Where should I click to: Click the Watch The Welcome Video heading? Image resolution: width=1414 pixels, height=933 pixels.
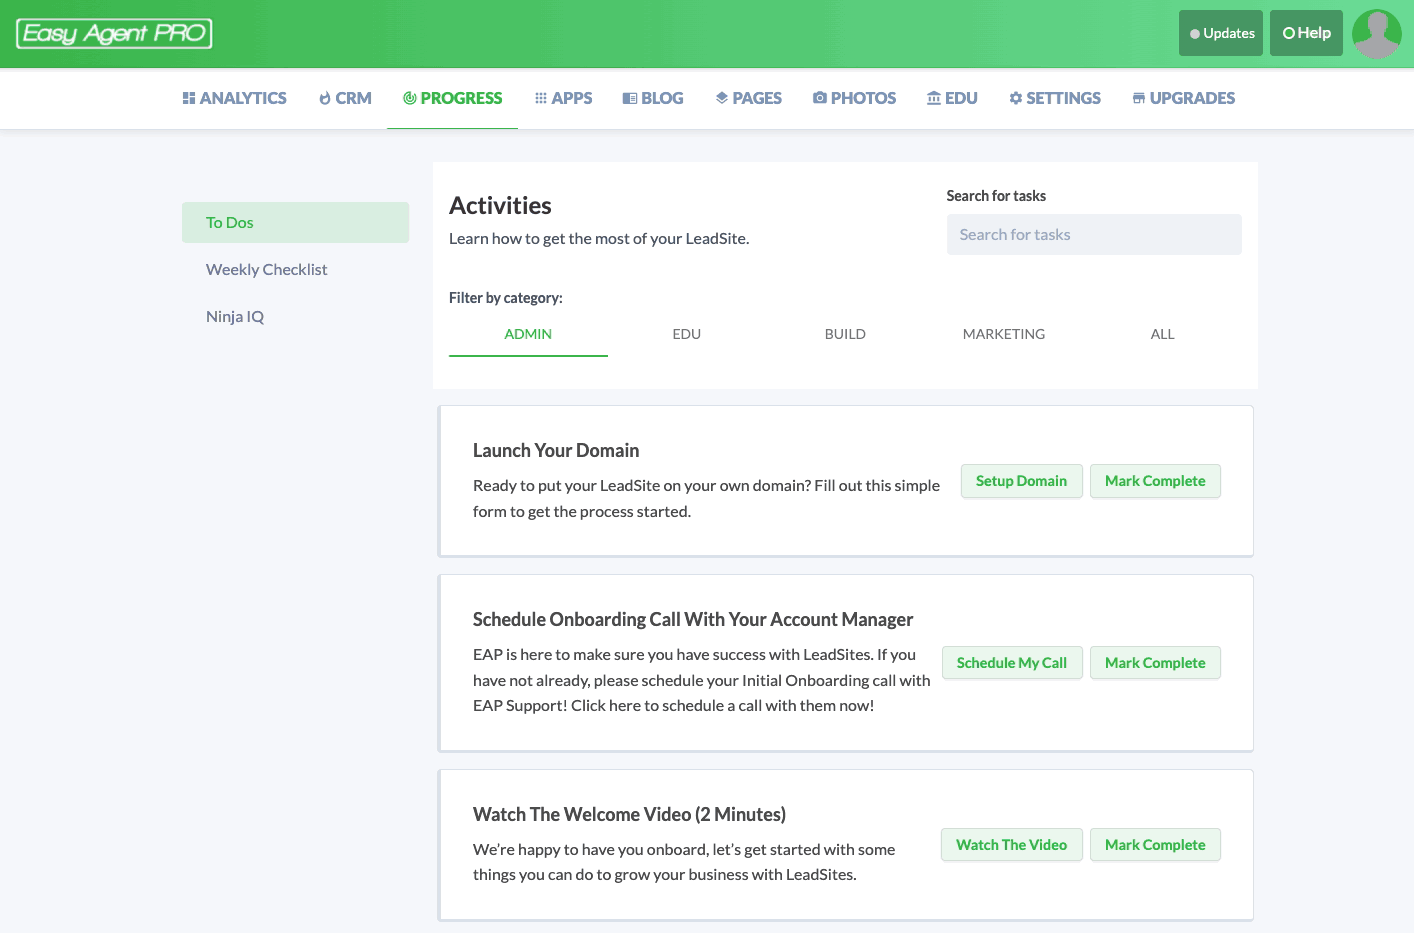pos(629,815)
